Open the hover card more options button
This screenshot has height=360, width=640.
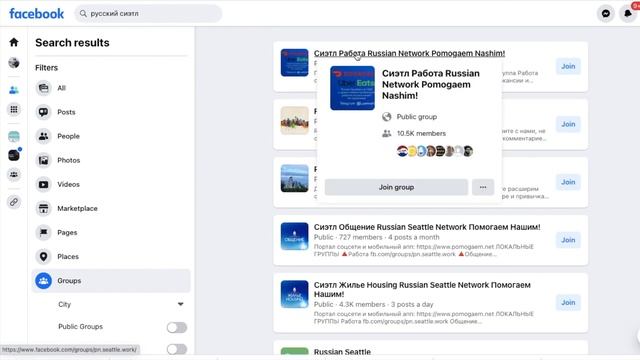point(483,187)
